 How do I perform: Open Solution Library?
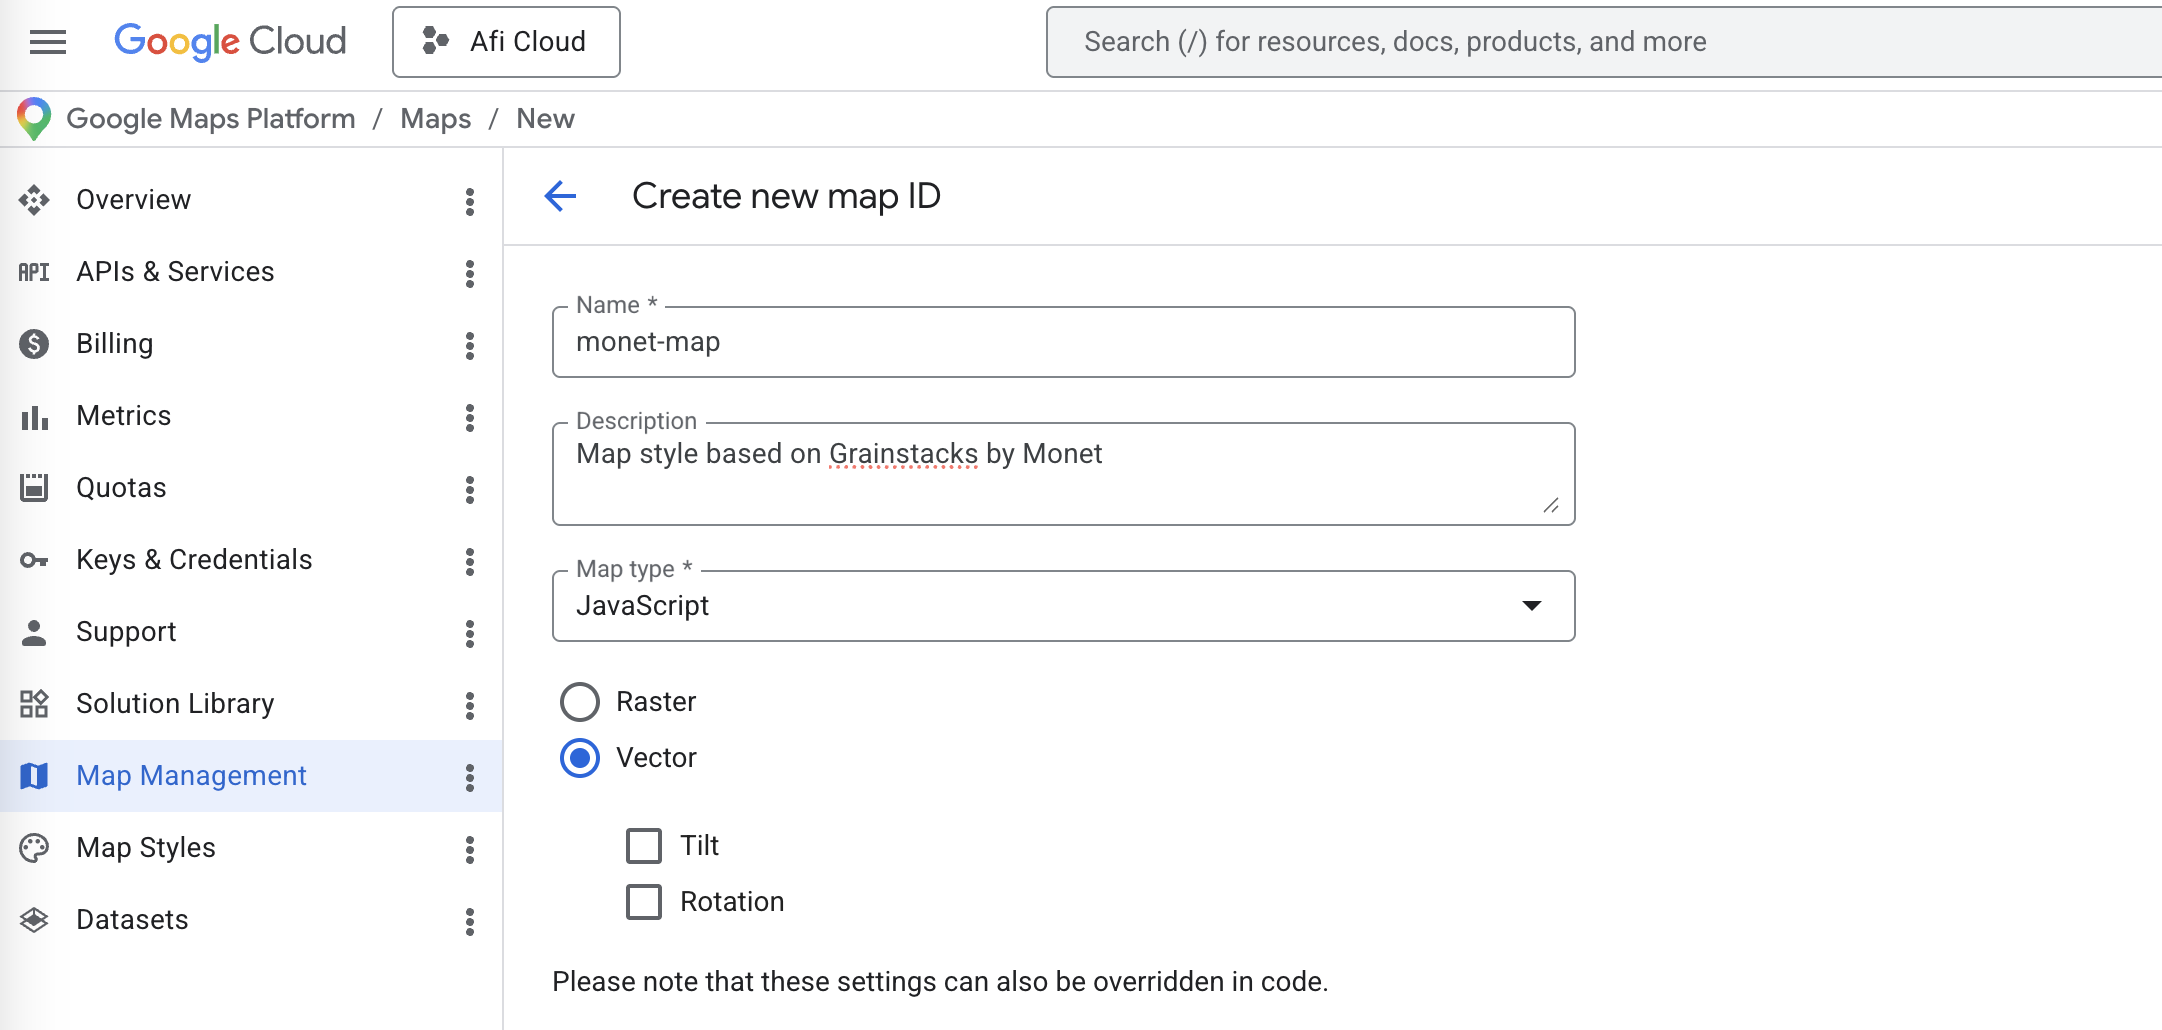(x=175, y=704)
